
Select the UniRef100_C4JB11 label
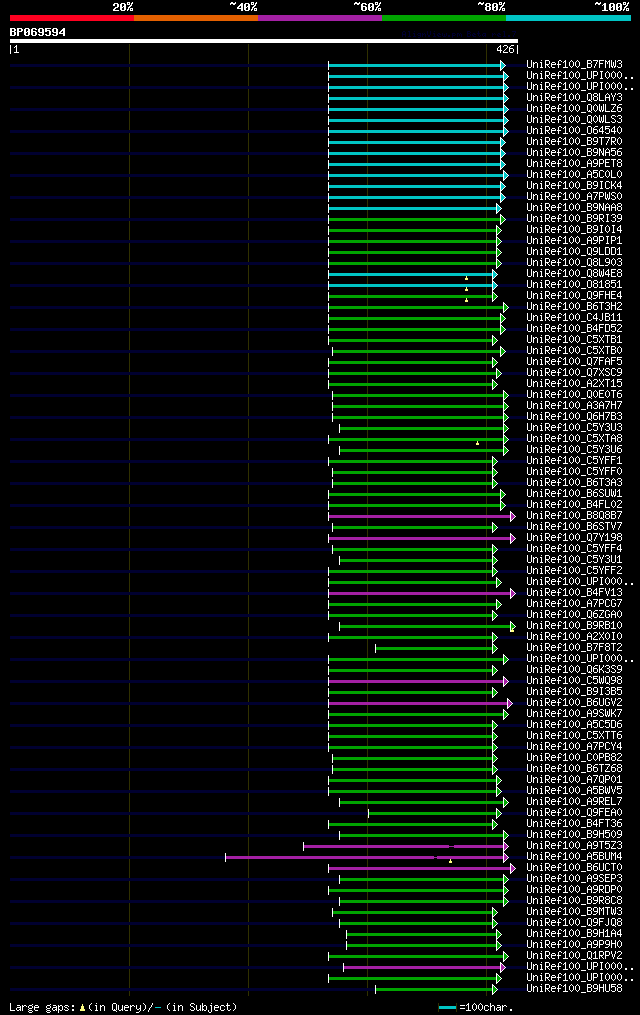click(574, 318)
